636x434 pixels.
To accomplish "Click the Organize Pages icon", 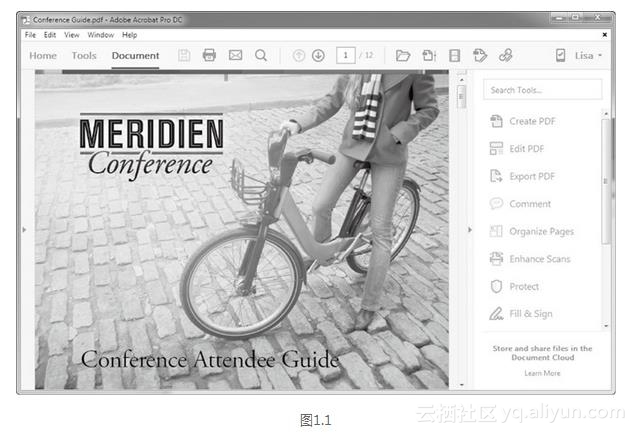I will [x=496, y=231].
